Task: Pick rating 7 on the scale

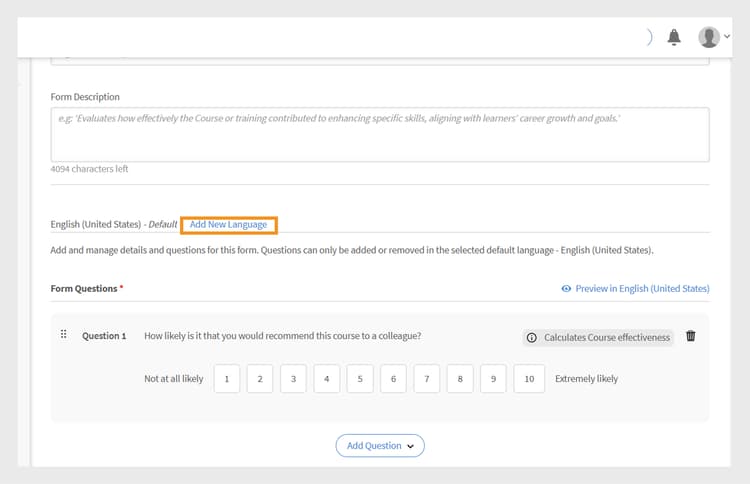Action: click(427, 379)
